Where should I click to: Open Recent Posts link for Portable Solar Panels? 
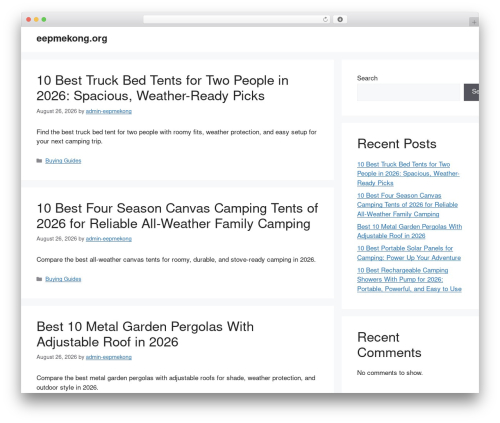point(409,253)
